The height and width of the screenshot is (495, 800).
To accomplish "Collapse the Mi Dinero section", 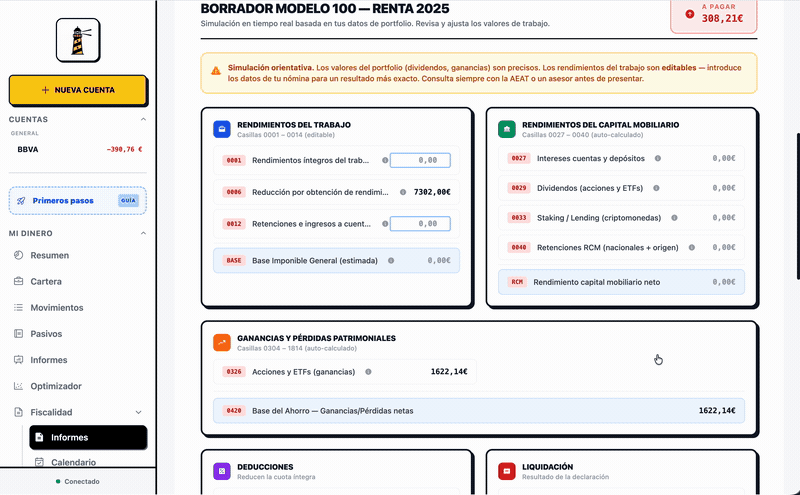I will [x=143, y=233].
